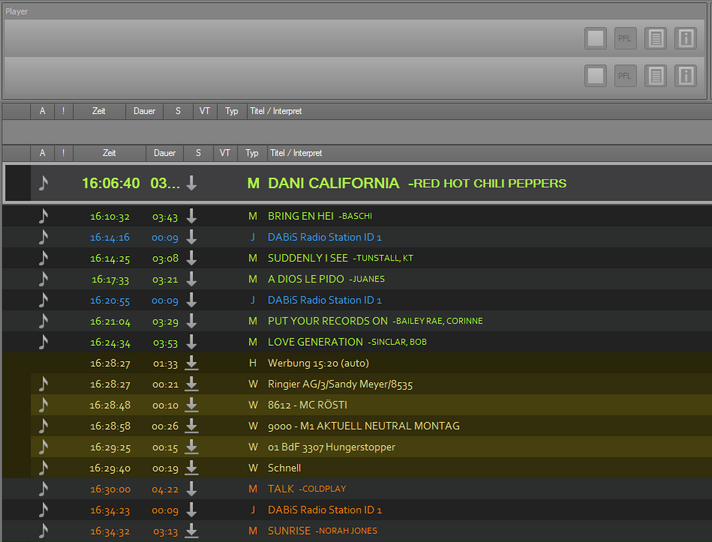Select the upper Zeit column header

click(99, 111)
